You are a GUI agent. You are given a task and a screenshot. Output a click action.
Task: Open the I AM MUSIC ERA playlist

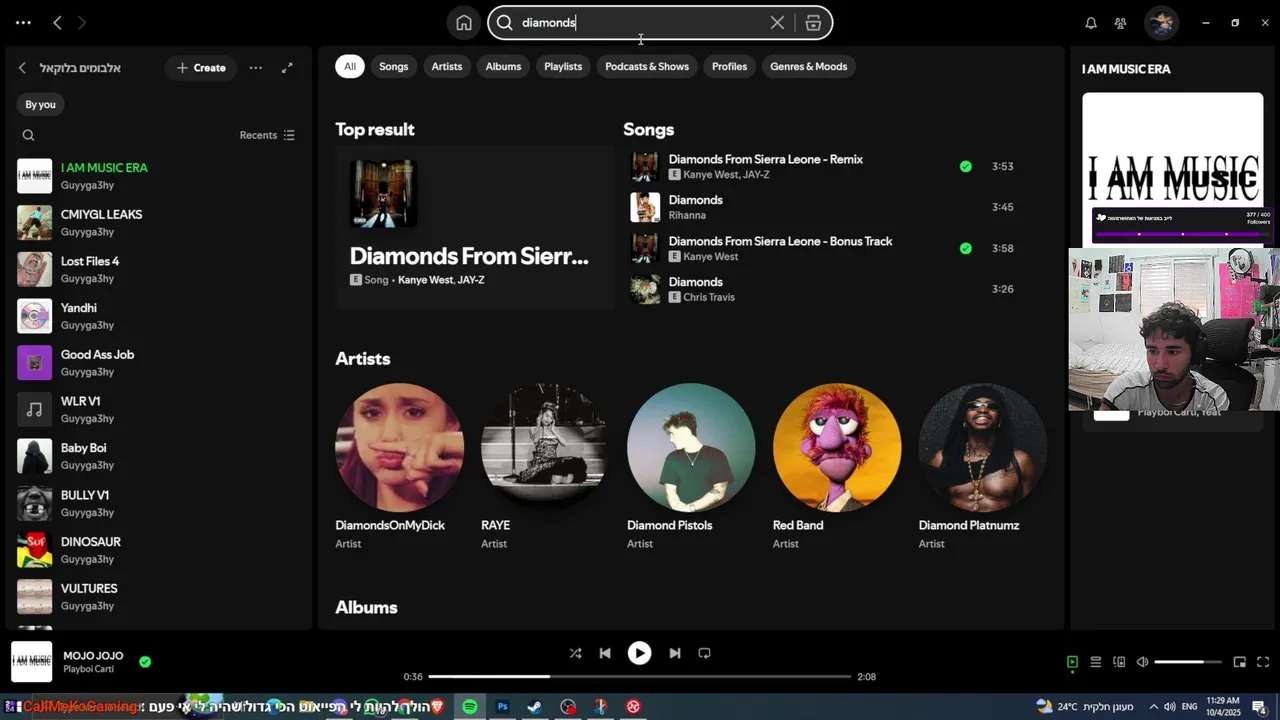pyautogui.click(x=160, y=176)
